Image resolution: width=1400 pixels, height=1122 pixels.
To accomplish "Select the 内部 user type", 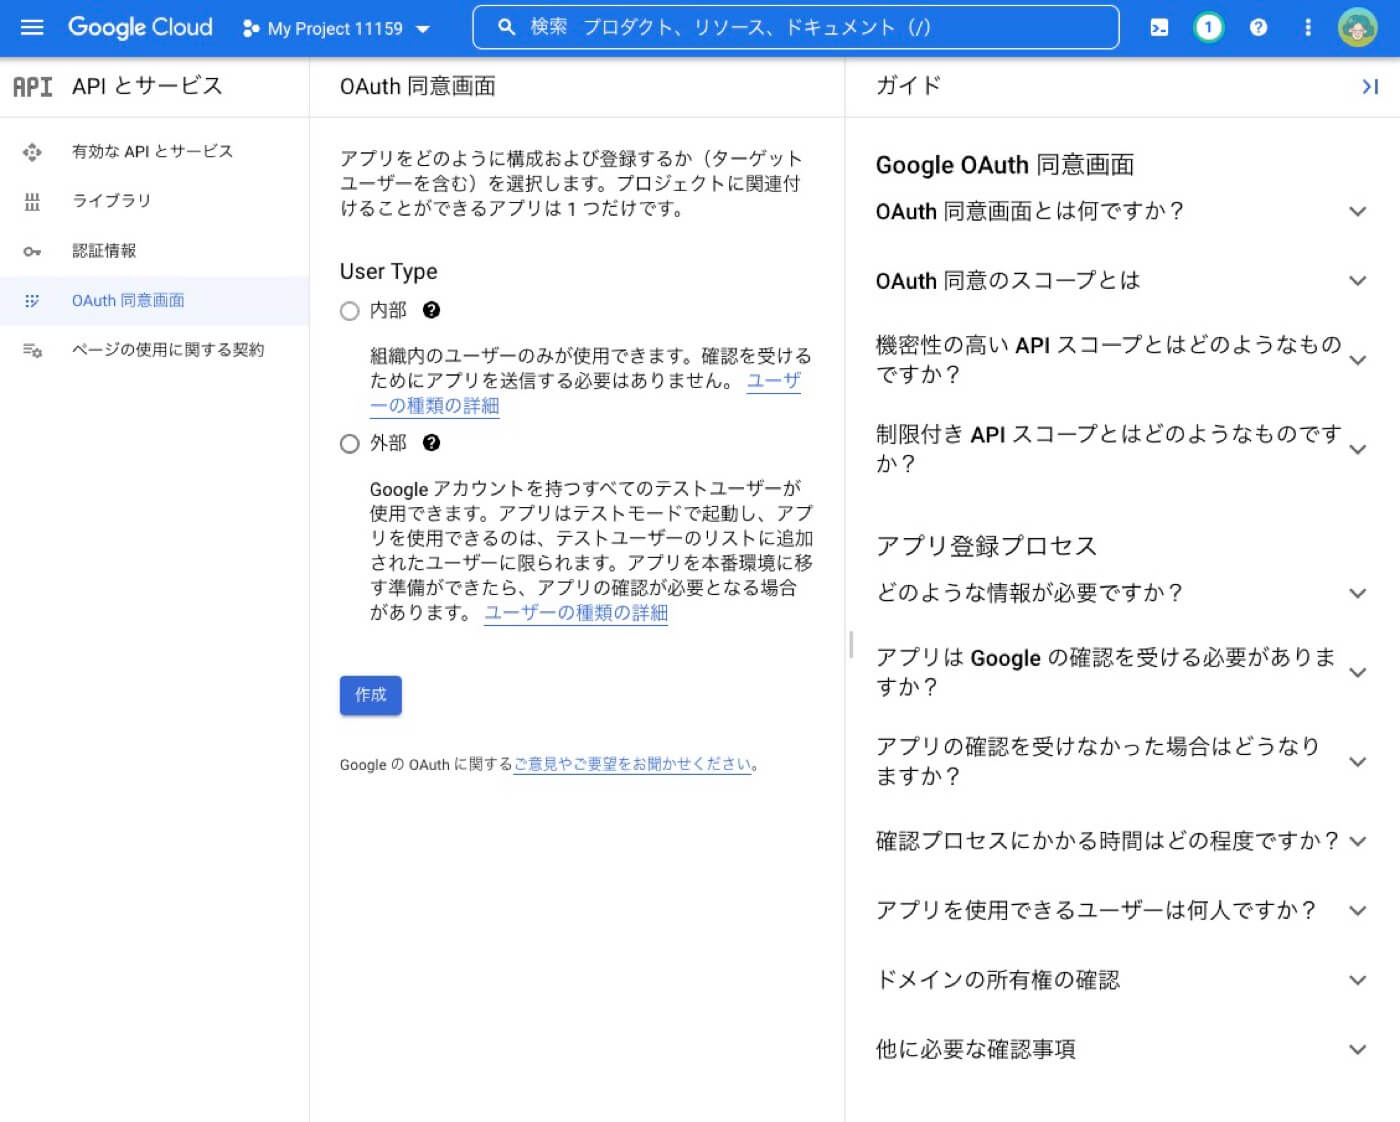I will pos(349,311).
